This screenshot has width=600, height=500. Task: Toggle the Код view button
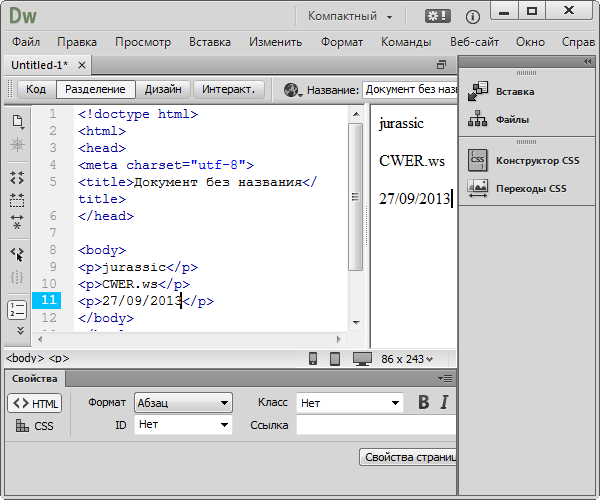coord(36,89)
